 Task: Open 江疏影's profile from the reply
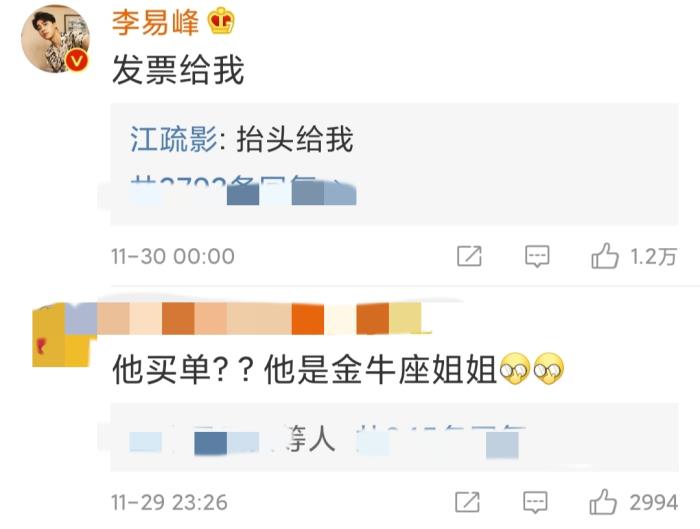point(173,139)
